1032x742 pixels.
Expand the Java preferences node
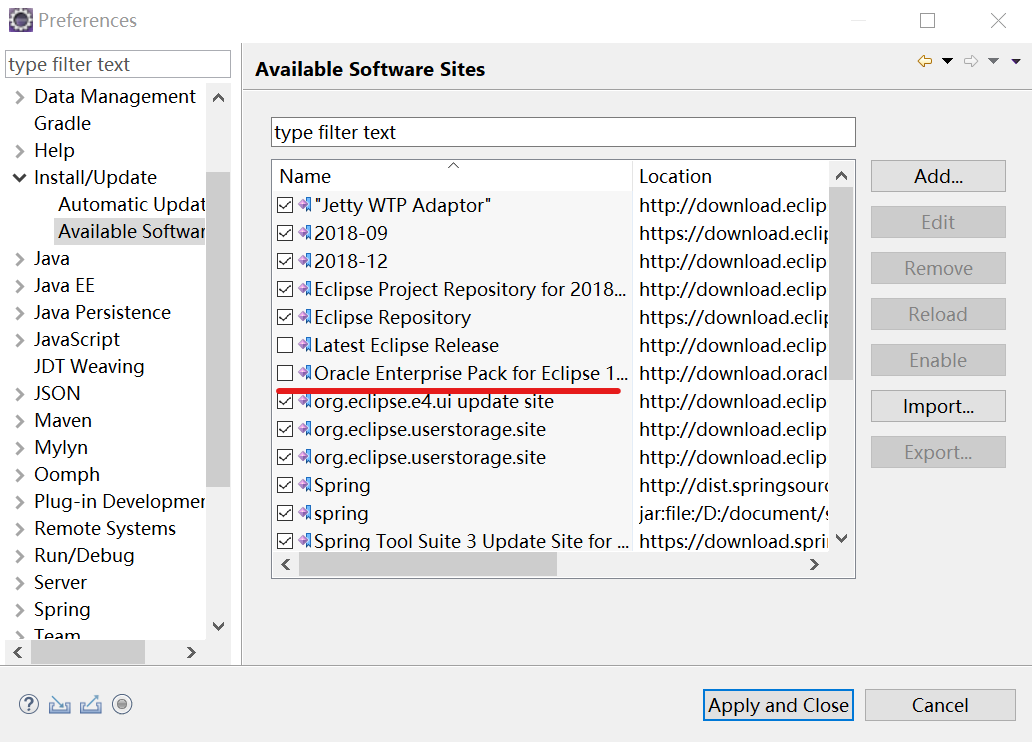pos(20,259)
